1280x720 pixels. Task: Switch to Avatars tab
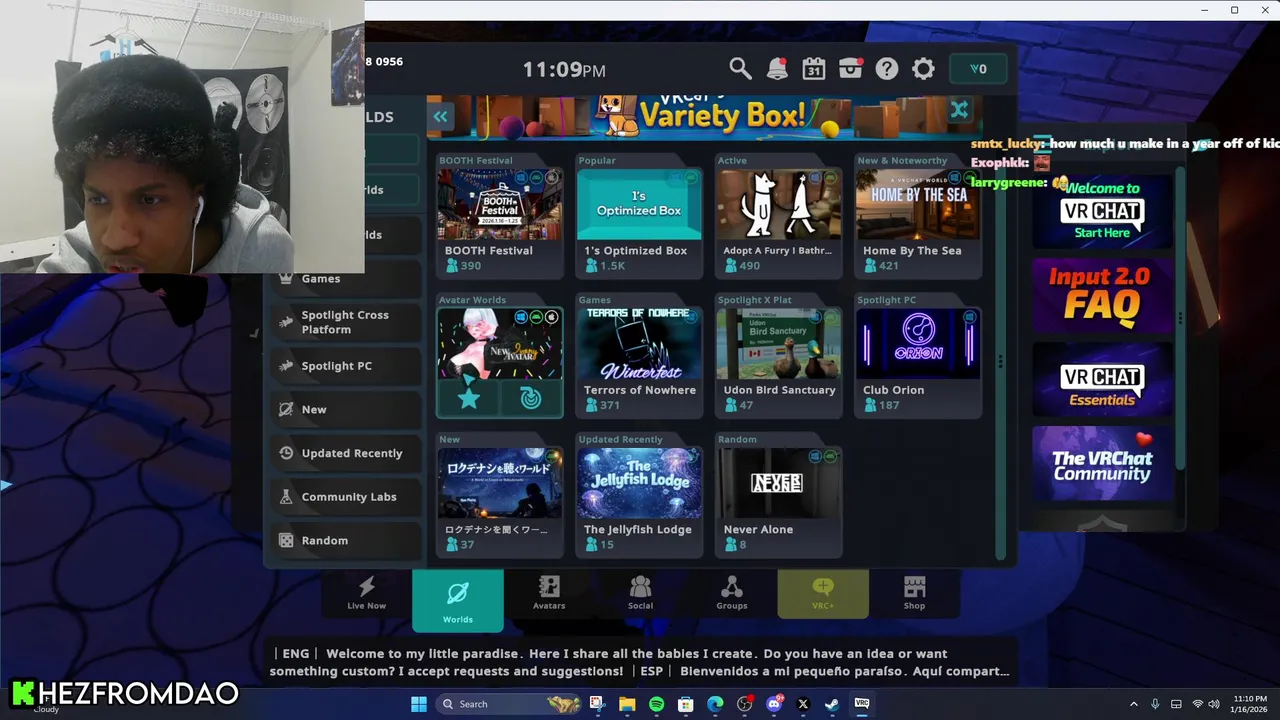(x=549, y=592)
